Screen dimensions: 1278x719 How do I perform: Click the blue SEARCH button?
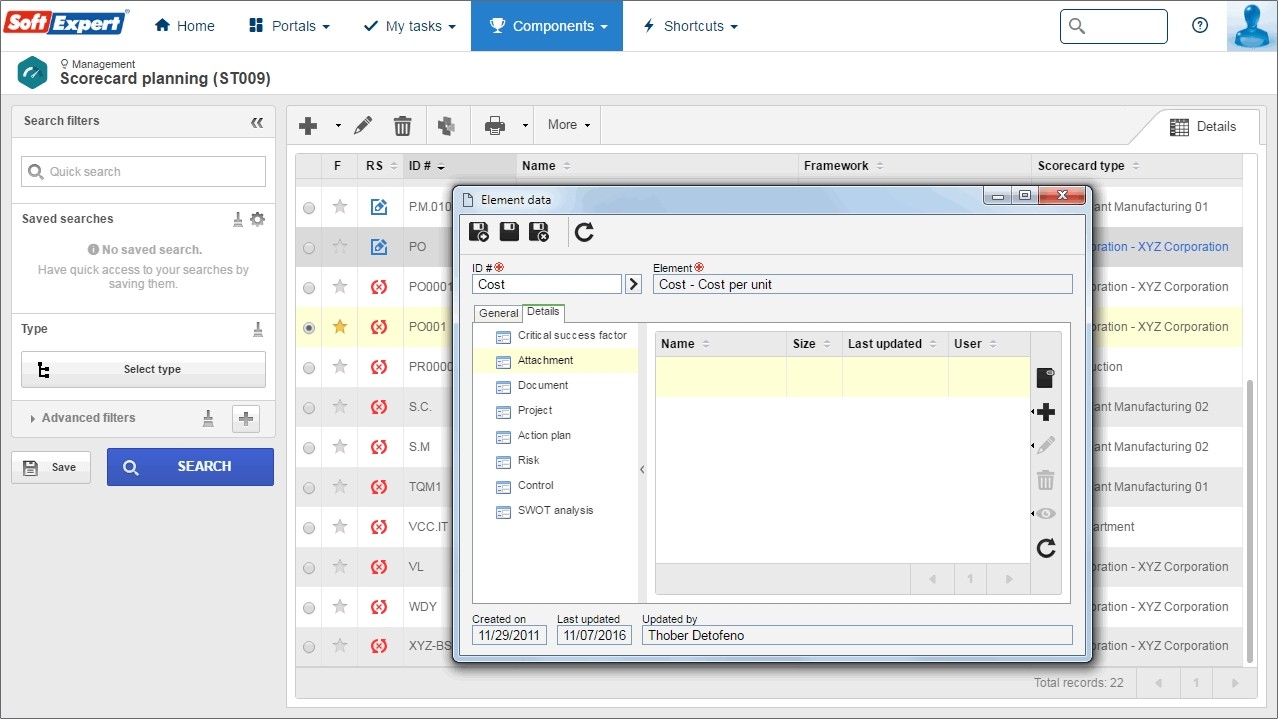[190, 467]
